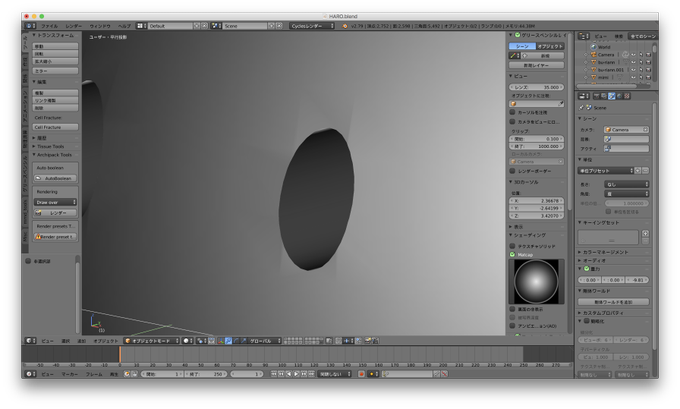This screenshot has height=409, width=680.
Task: Open the unit preset dropdown
Action: coord(606,170)
